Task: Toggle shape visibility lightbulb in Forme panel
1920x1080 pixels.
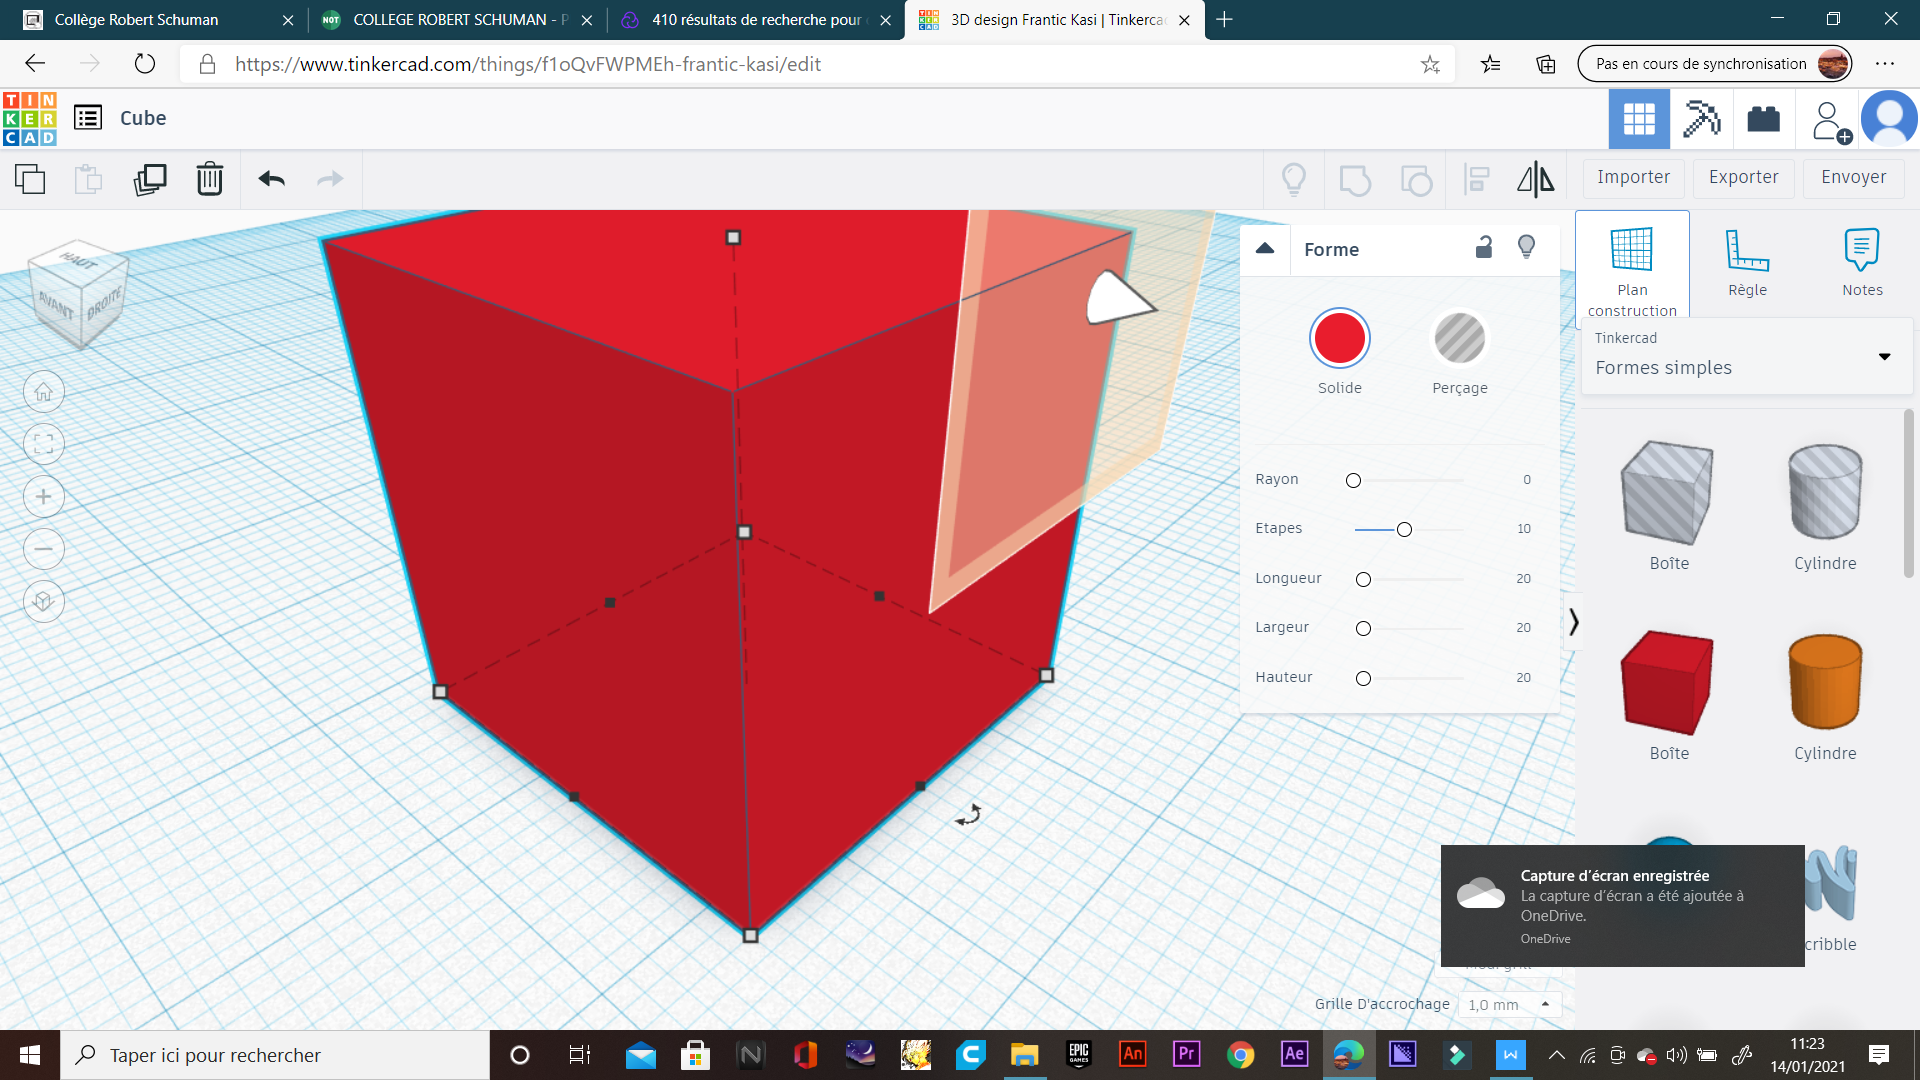Action: point(1526,248)
